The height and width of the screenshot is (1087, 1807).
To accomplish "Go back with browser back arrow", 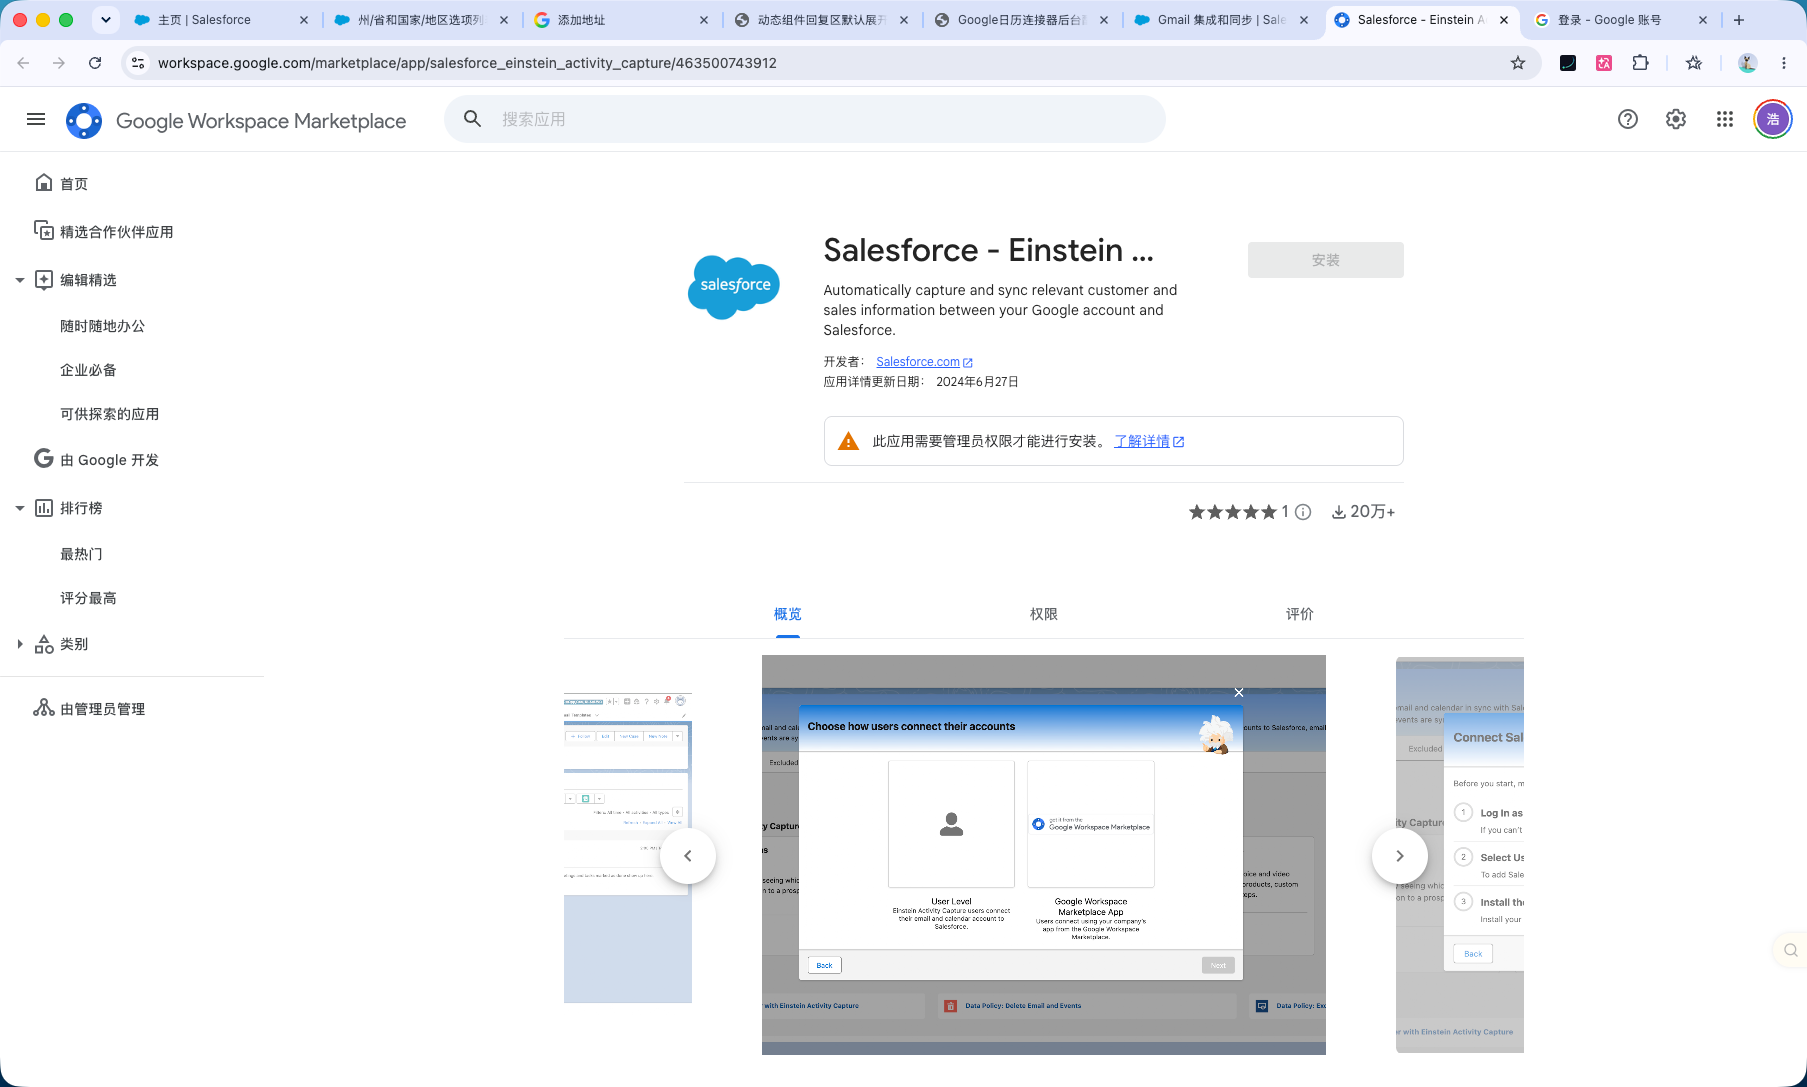I will click(x=23, y=63).
